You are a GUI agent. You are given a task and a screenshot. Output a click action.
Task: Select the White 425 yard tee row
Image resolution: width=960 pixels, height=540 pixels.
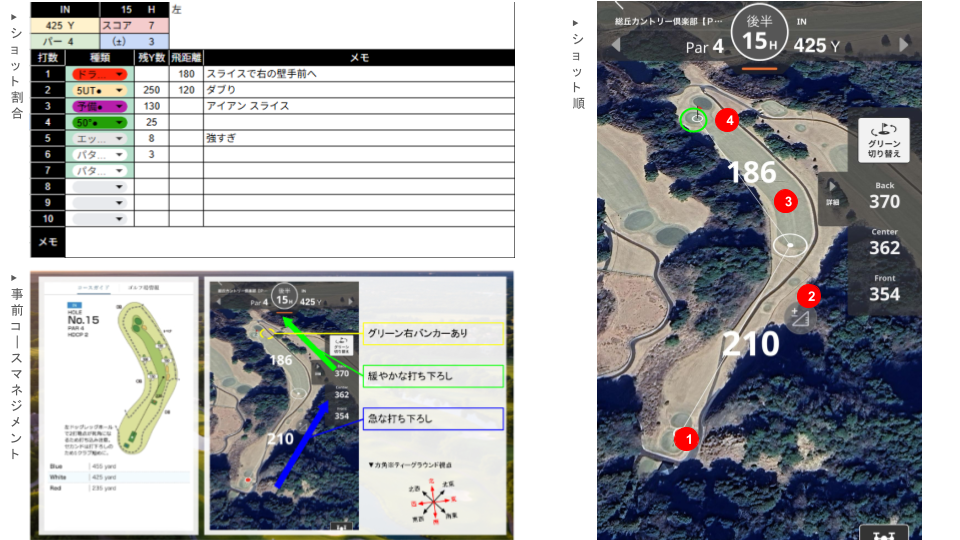point(112,477)
